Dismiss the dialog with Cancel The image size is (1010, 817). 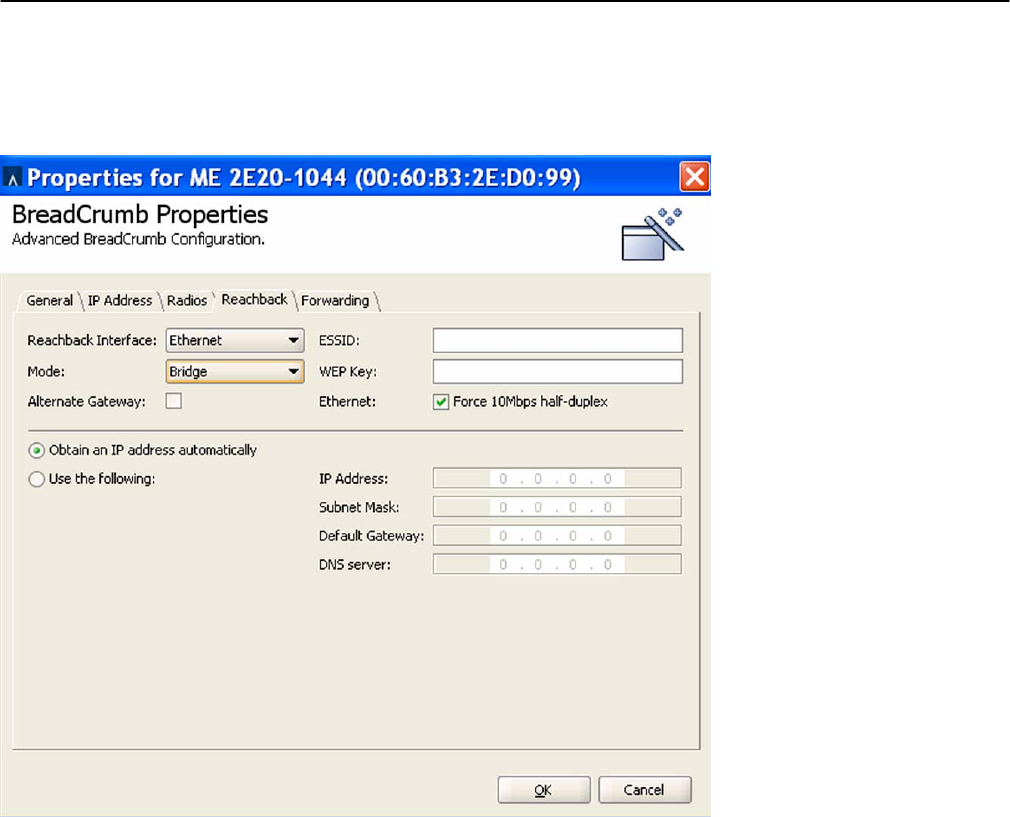[x=644, y=790]
